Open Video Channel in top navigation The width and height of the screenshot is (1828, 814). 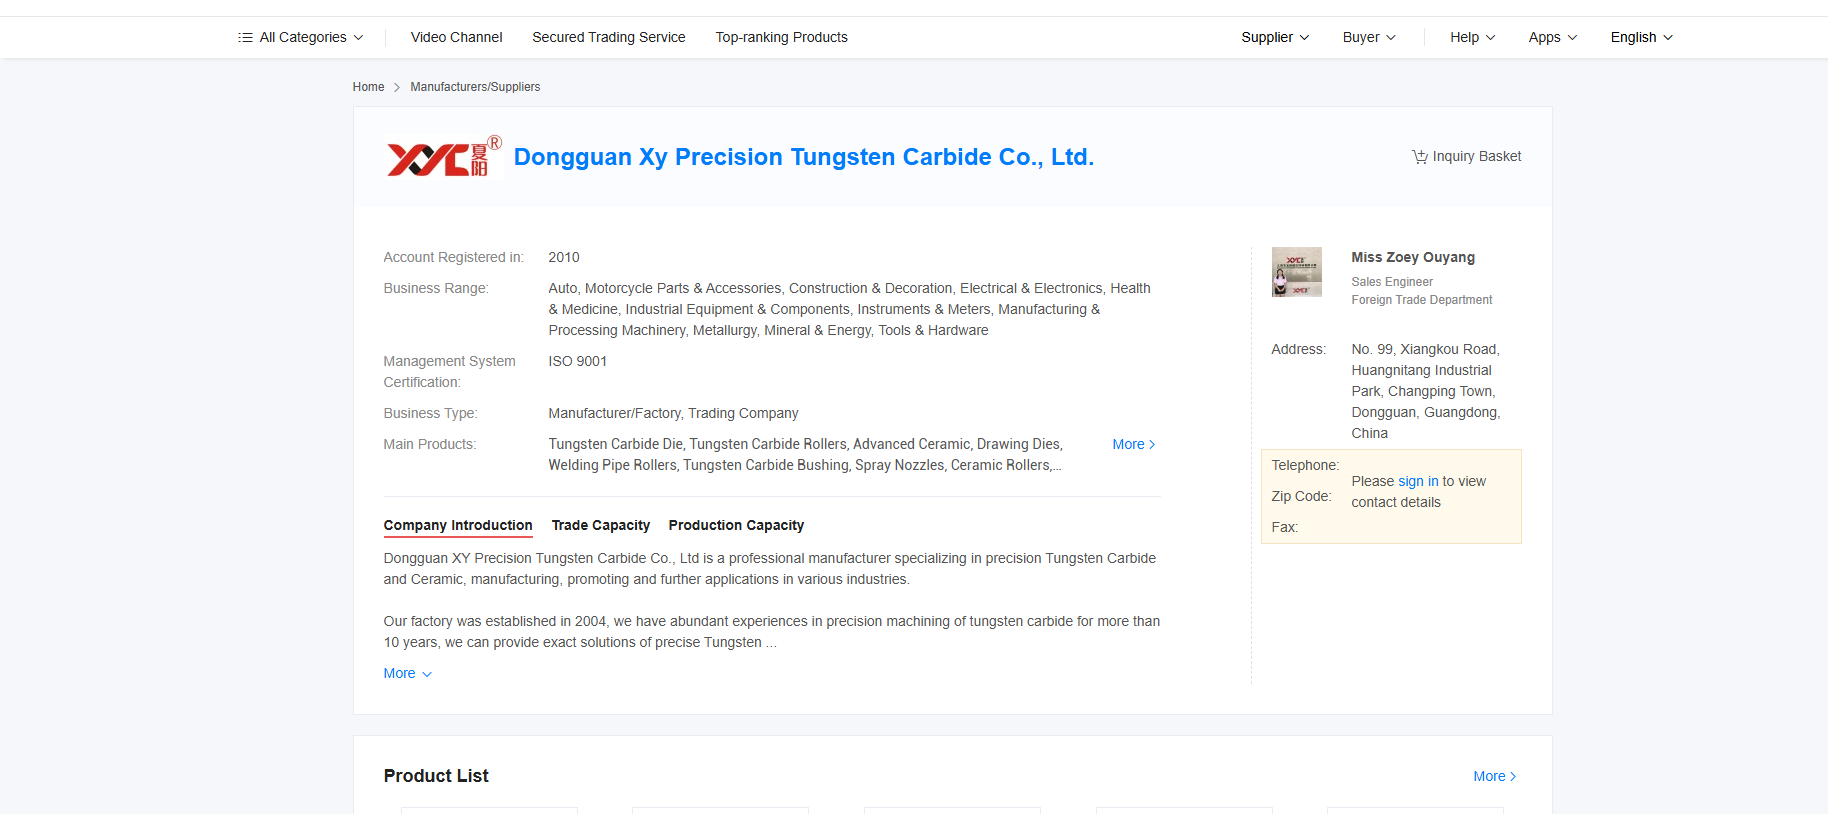click(456, 38)
